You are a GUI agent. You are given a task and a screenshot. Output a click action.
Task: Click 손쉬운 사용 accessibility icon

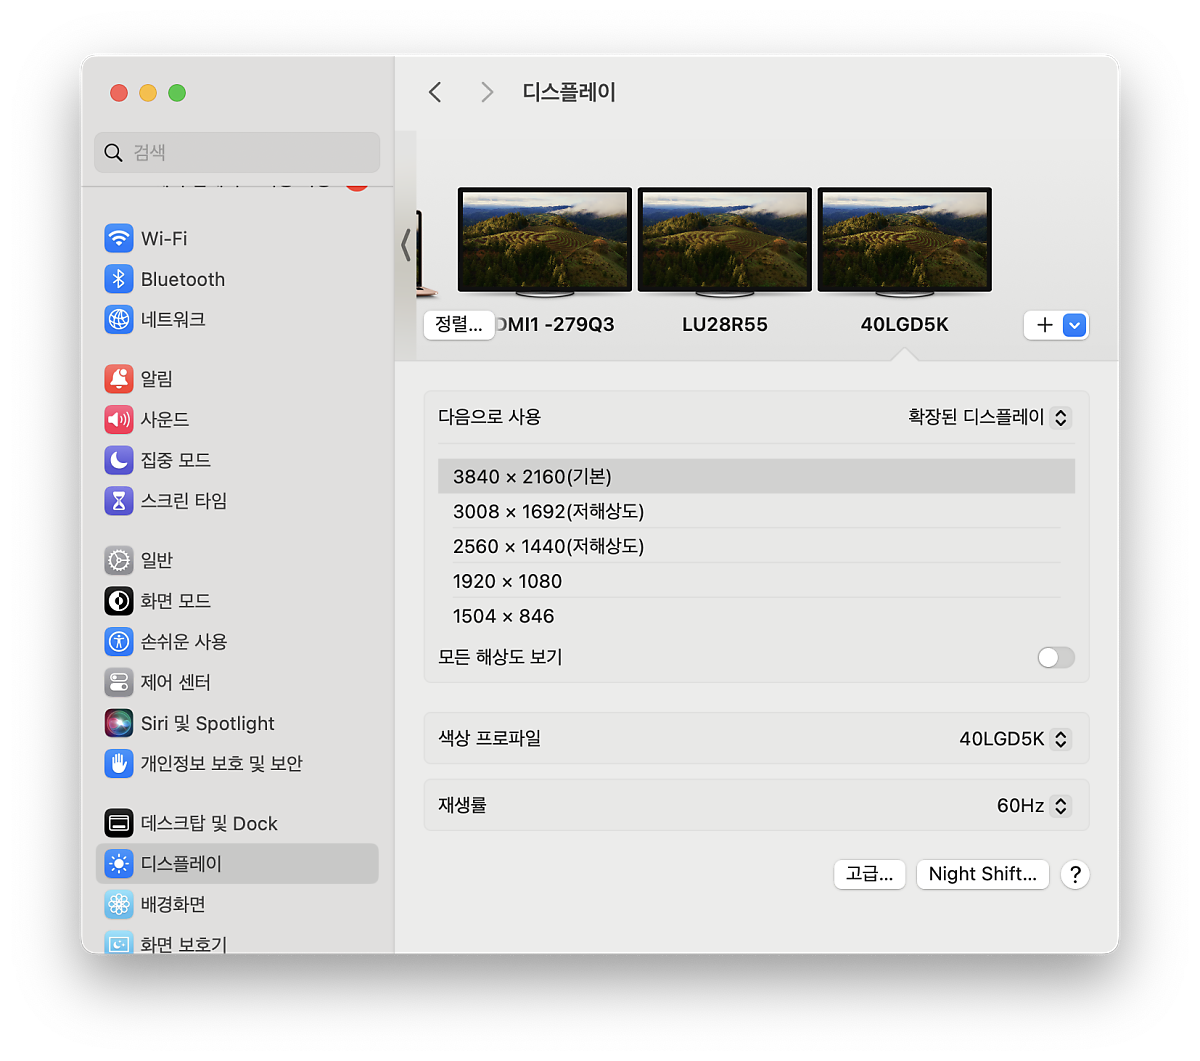coord(119,641)
